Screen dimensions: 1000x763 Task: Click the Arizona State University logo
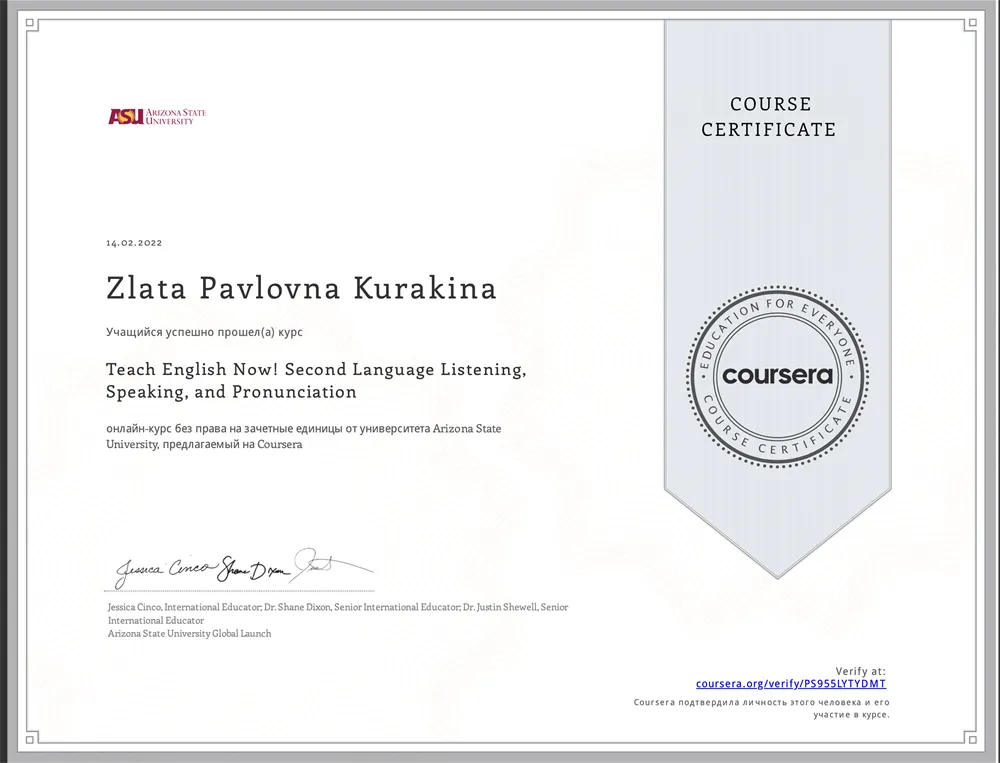click(x=157, y=116)
